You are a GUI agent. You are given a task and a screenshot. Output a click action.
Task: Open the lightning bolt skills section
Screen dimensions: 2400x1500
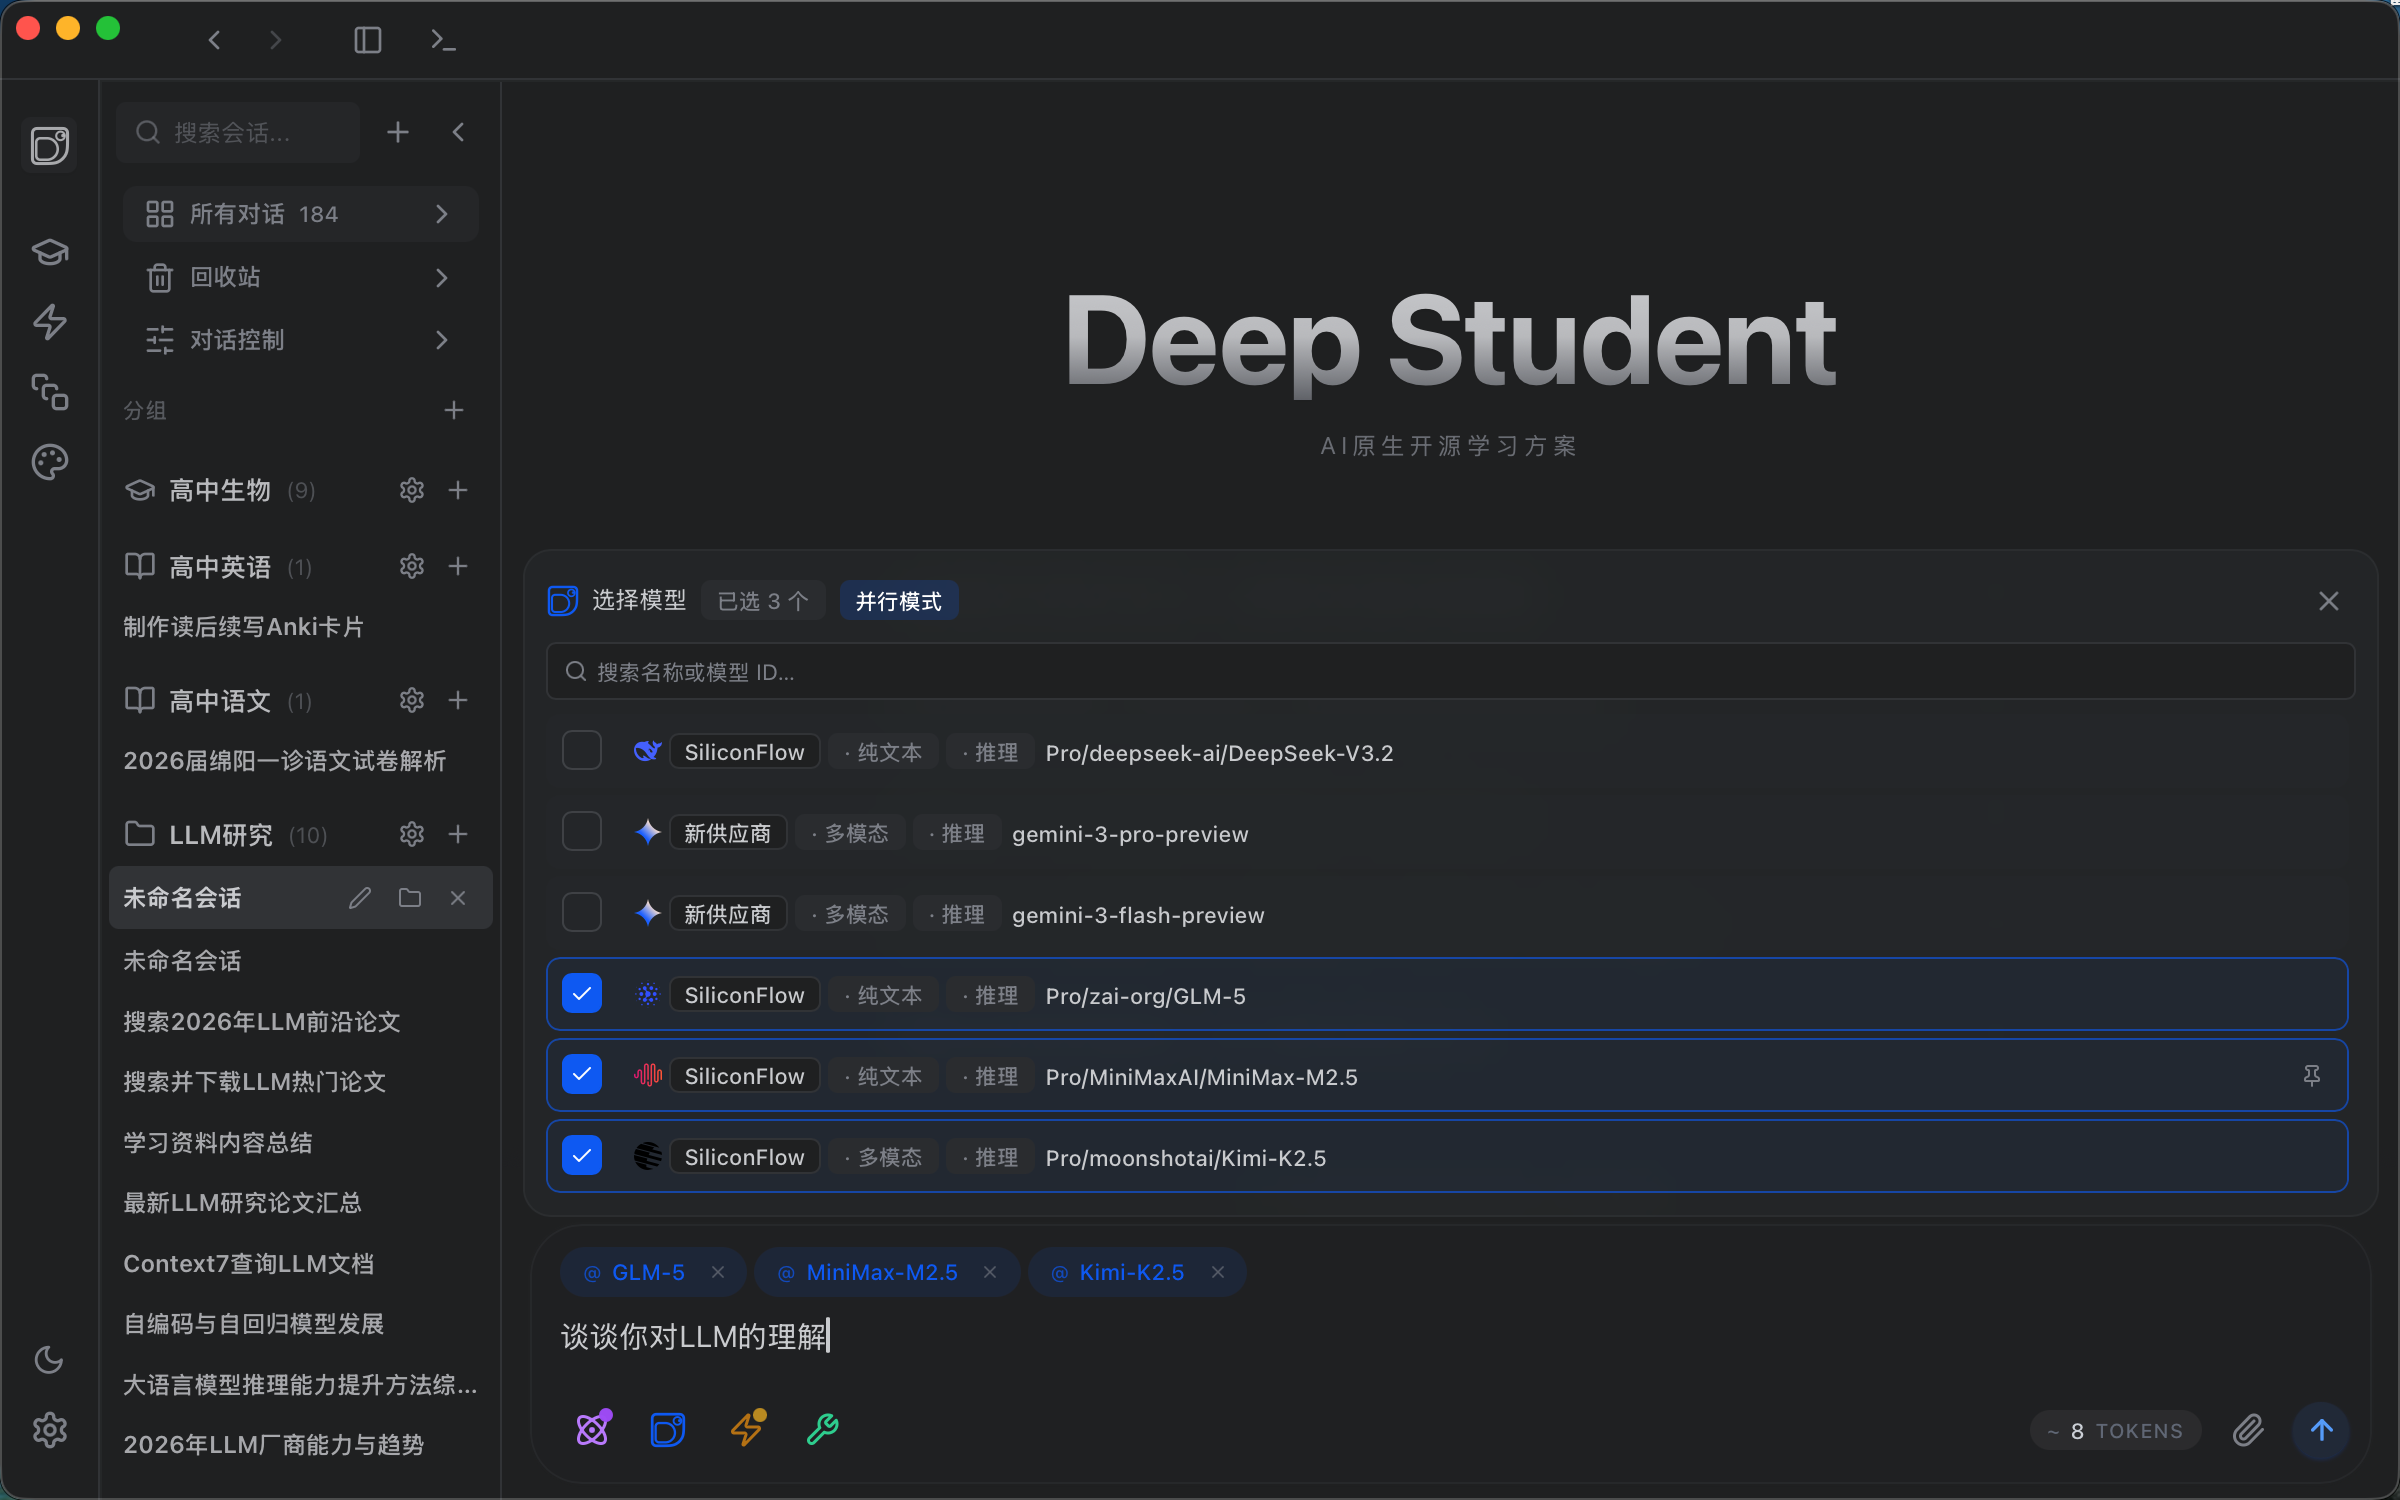[x=50, y=322]
